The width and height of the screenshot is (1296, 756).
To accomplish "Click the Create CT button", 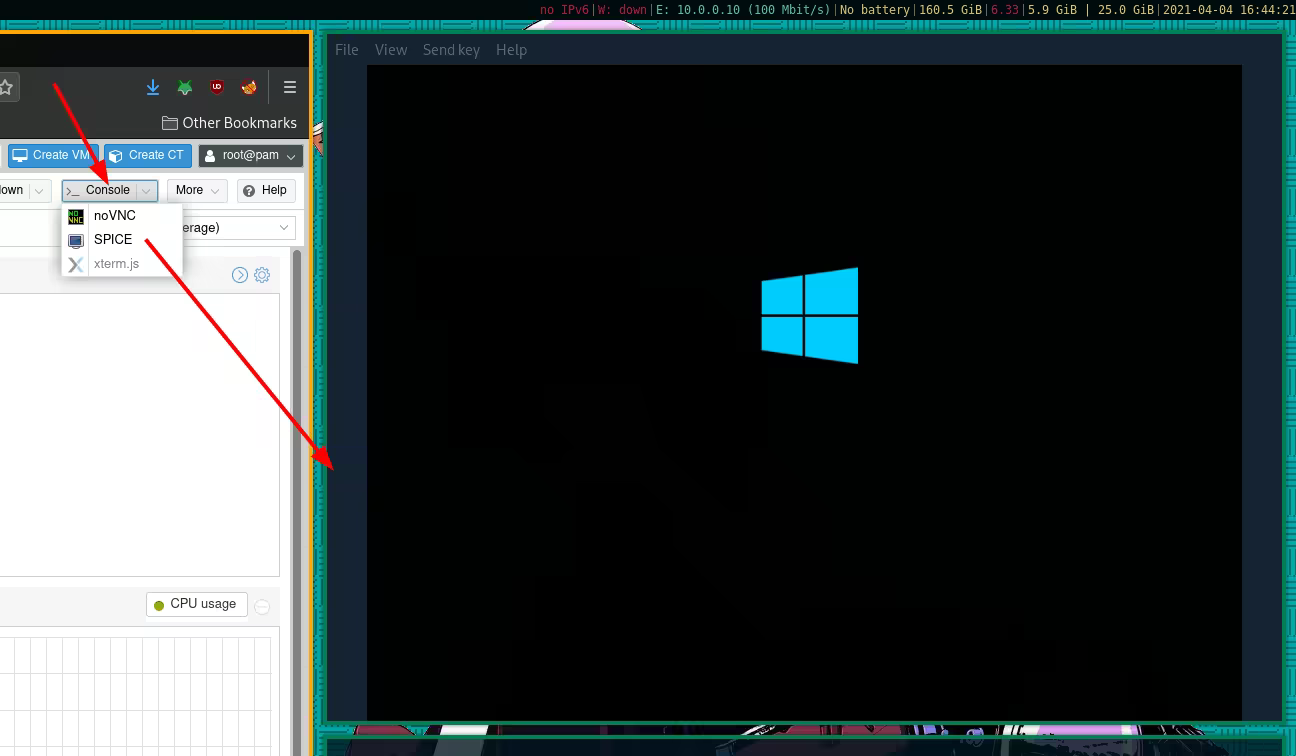I will 147,156.
